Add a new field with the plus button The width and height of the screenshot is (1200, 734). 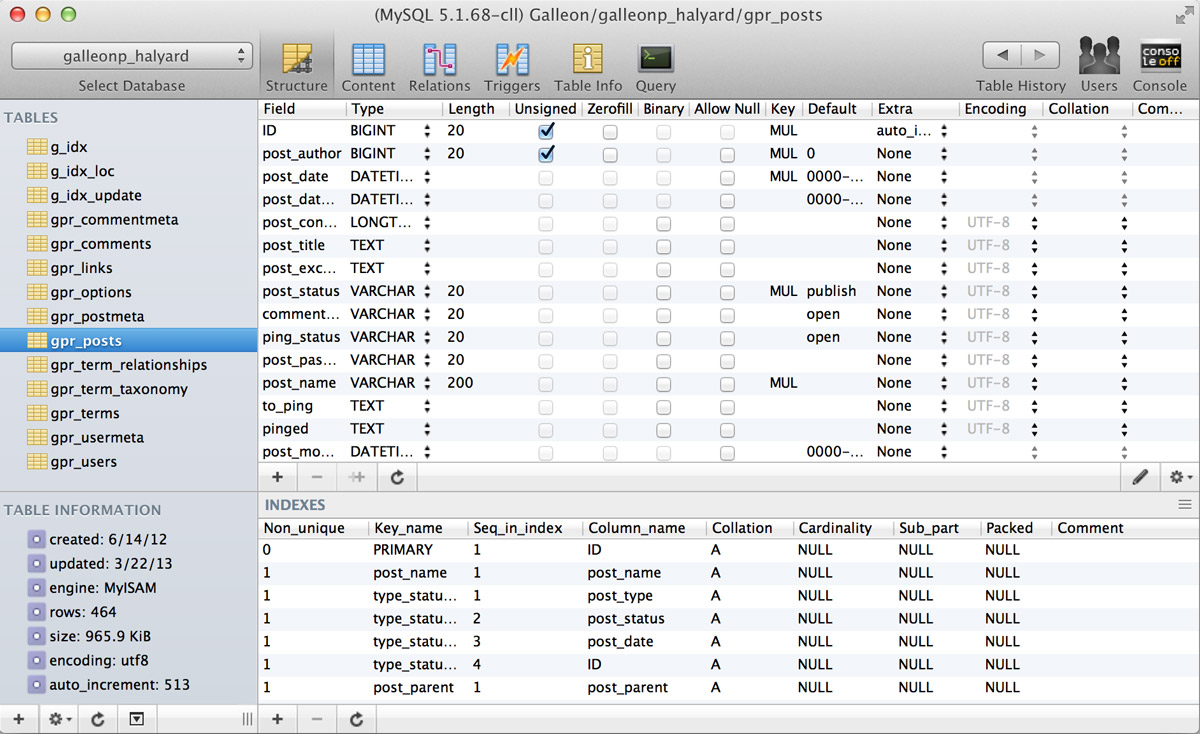click(277, 477)
